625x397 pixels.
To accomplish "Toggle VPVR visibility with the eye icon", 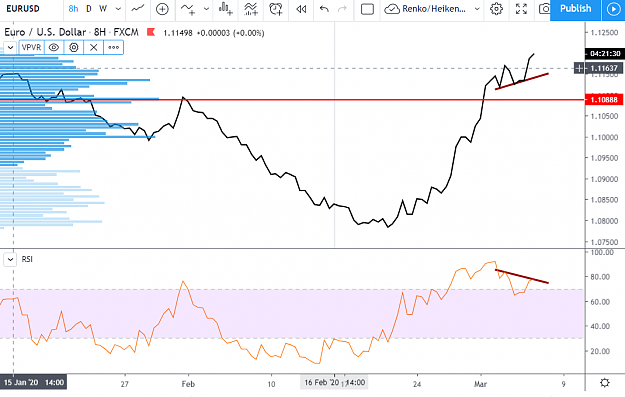I will tap(54, 47).
